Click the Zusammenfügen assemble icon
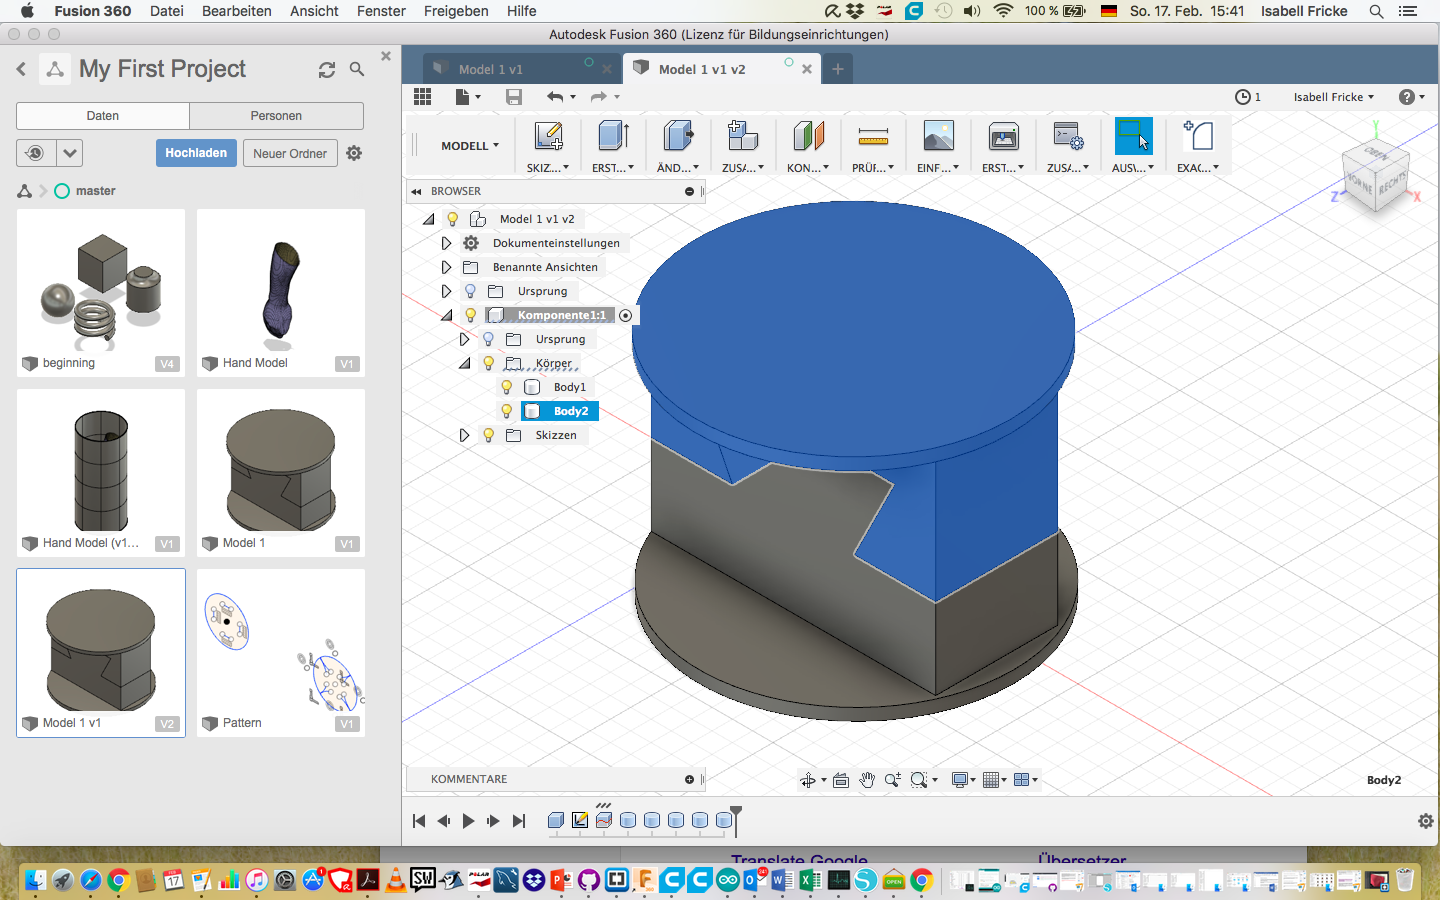The width and height of the screenshot is (1440, 900). (743, 136)
